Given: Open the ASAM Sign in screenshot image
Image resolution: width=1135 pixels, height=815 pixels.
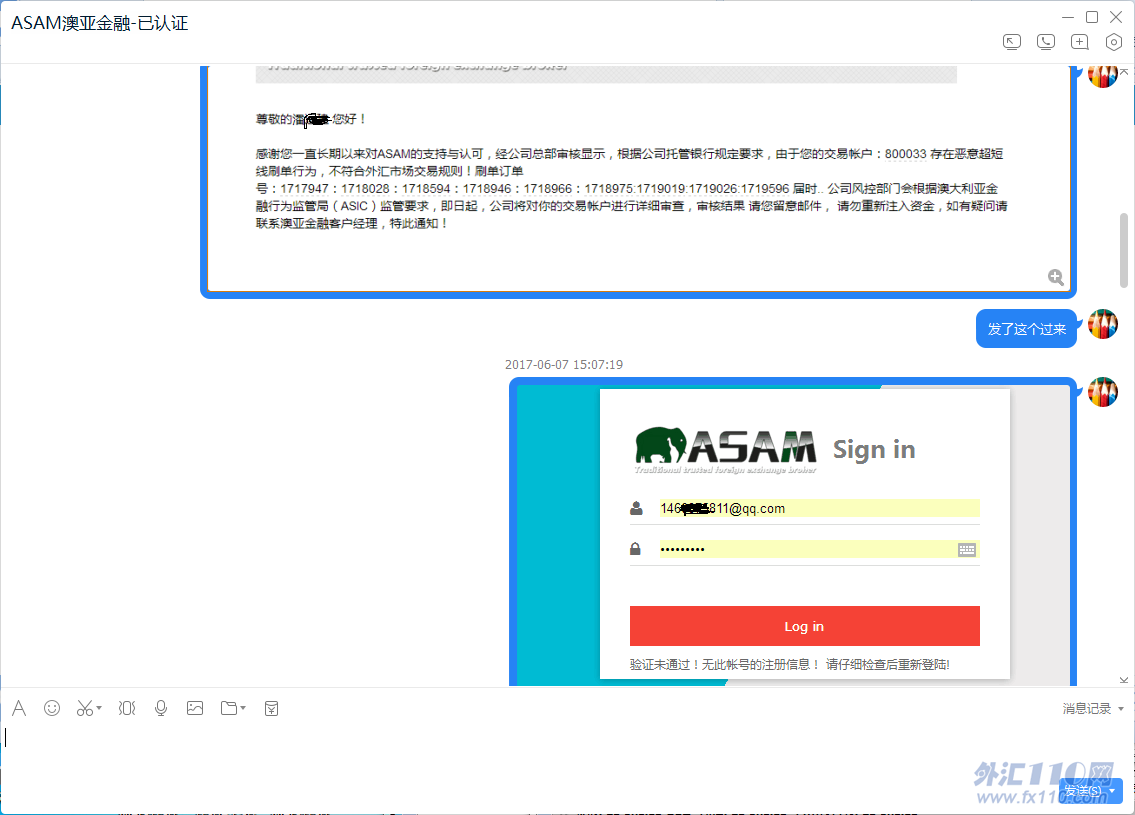Looking at the screenshot, I should pos(793,534).
